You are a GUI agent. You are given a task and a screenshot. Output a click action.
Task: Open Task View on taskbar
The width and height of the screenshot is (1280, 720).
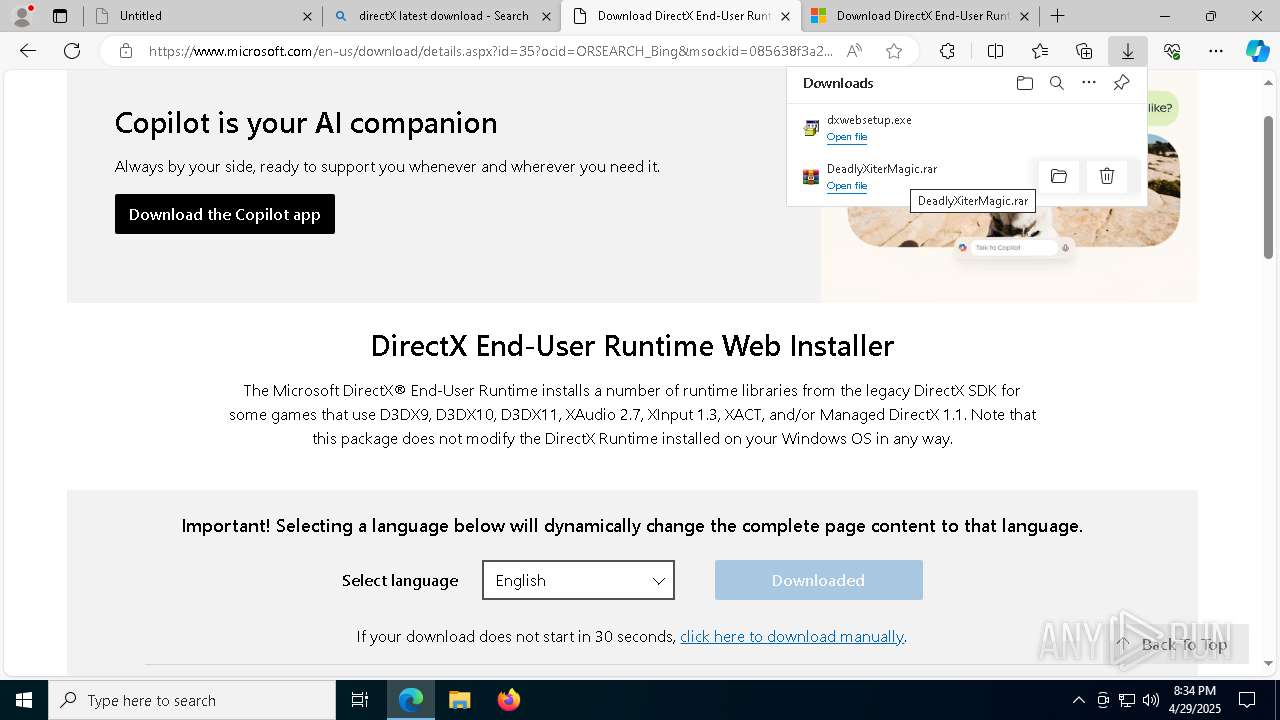(360, 700)
